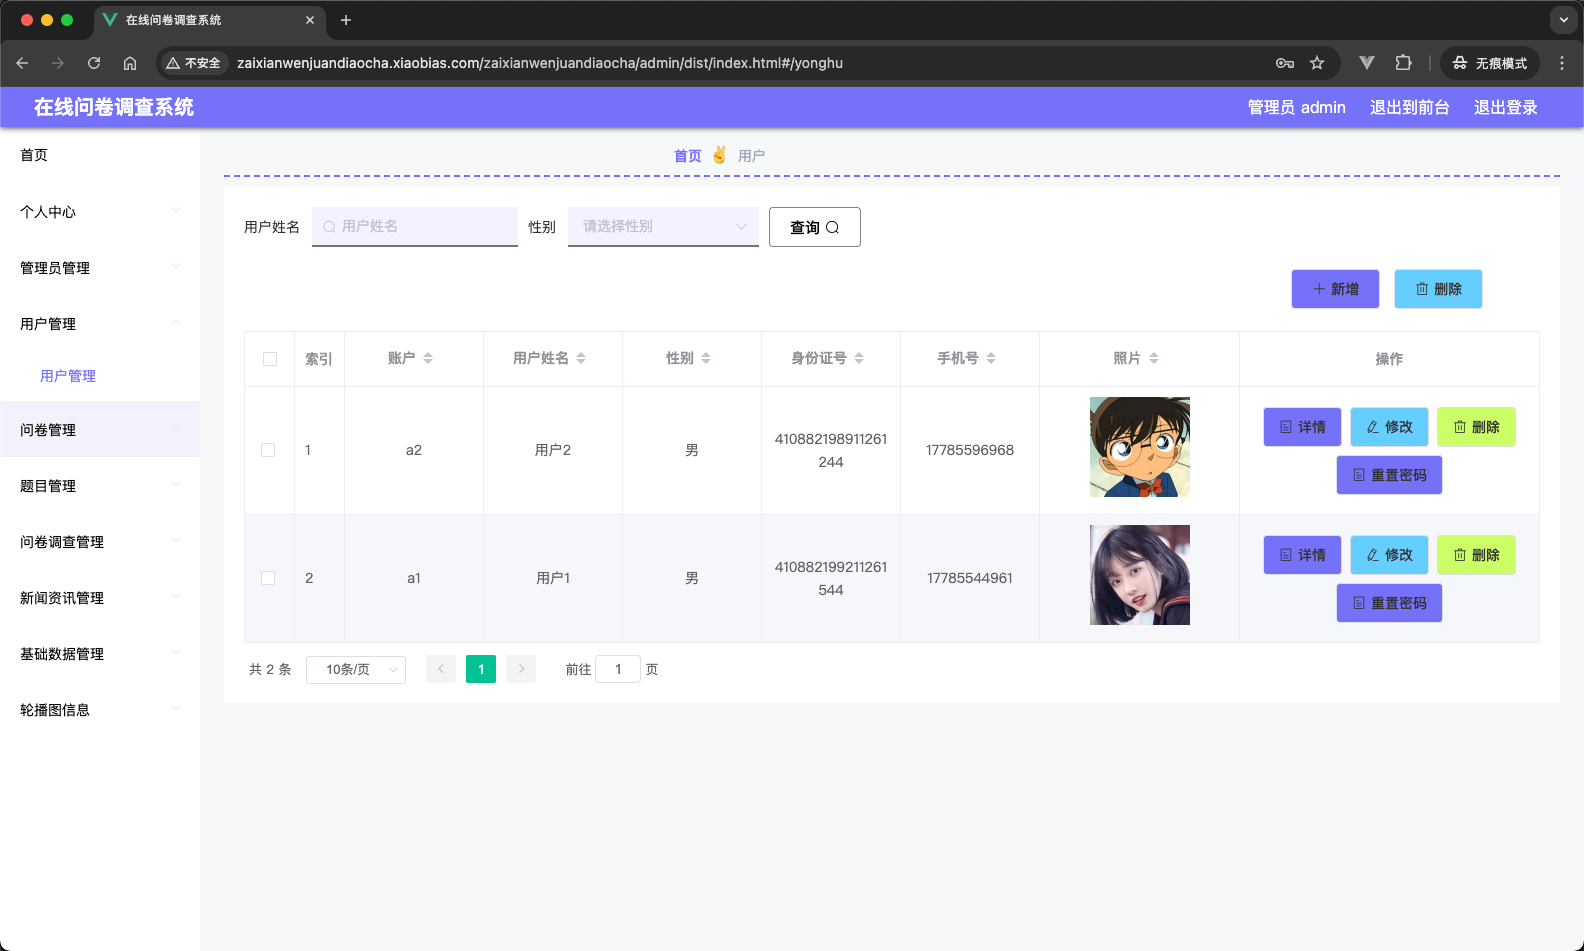The image size is (1584, 951).
Task: Expand 轮播图信息 sidebar menu
Action: (100, 710)
